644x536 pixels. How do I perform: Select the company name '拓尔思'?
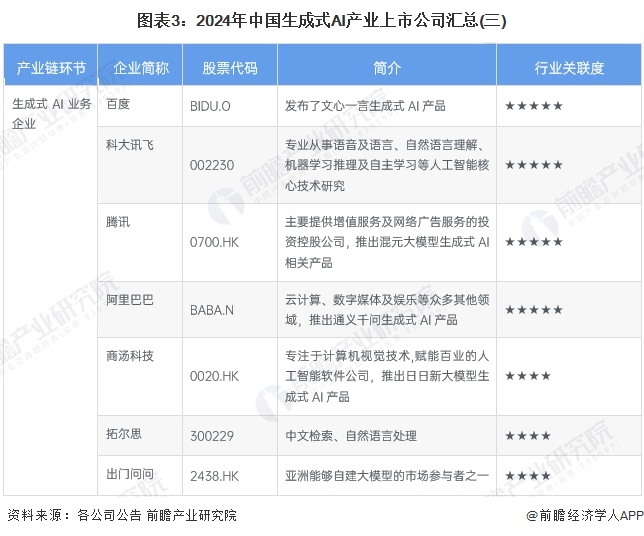124,433
